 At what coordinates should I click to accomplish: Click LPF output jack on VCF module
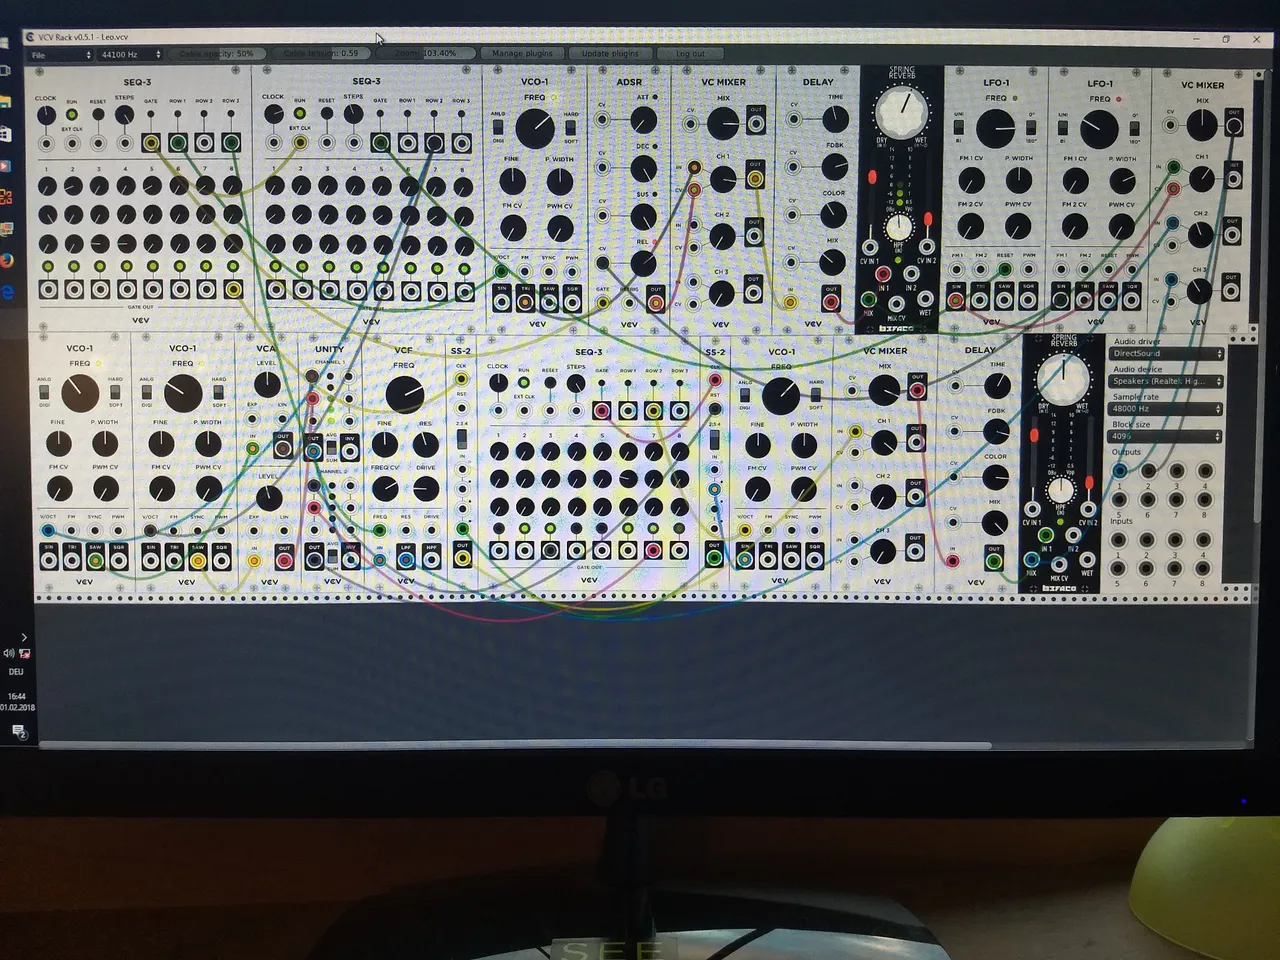tap(406, 559)
